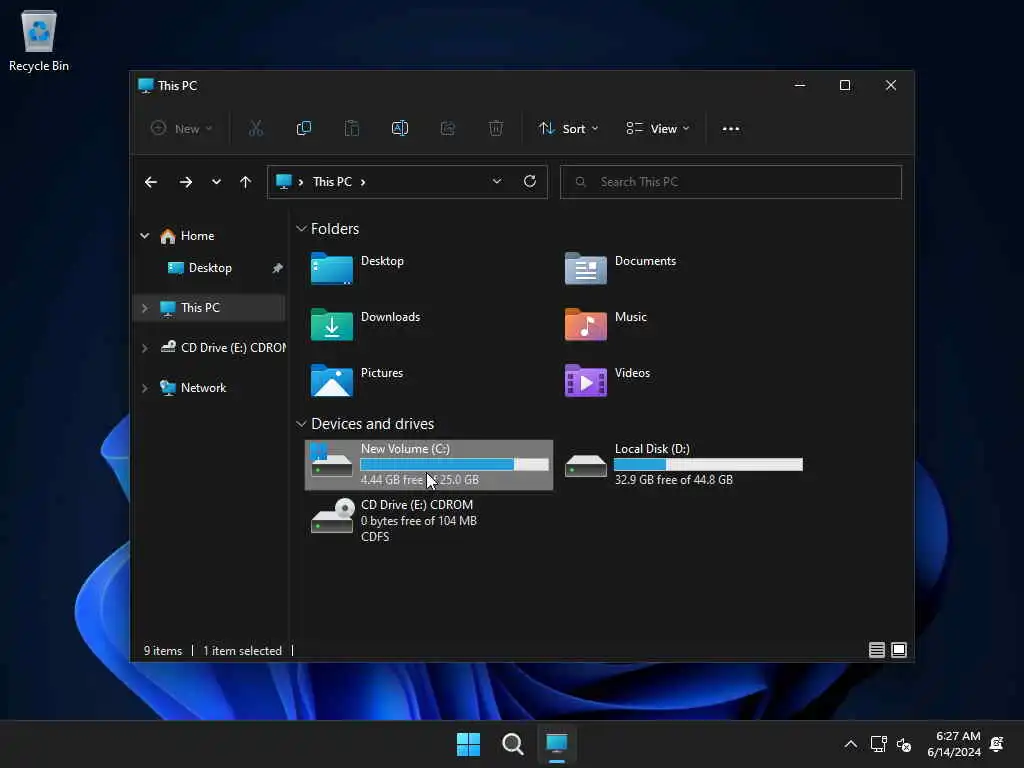Click This PC breadcrumb in address bar
This screenshot has height=768, width=1024.
(x=332, y=182)
